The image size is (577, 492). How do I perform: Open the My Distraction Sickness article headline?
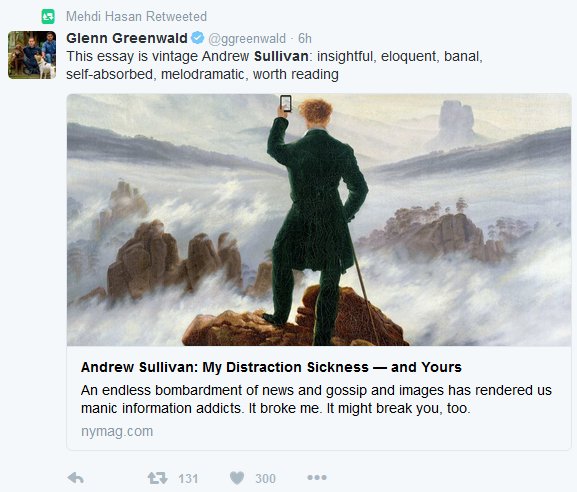click(271, 367)
